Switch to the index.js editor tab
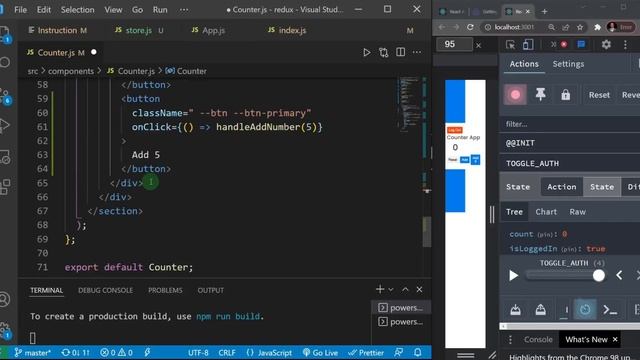Viewport: 640px width, 360px height. point(287,30)
